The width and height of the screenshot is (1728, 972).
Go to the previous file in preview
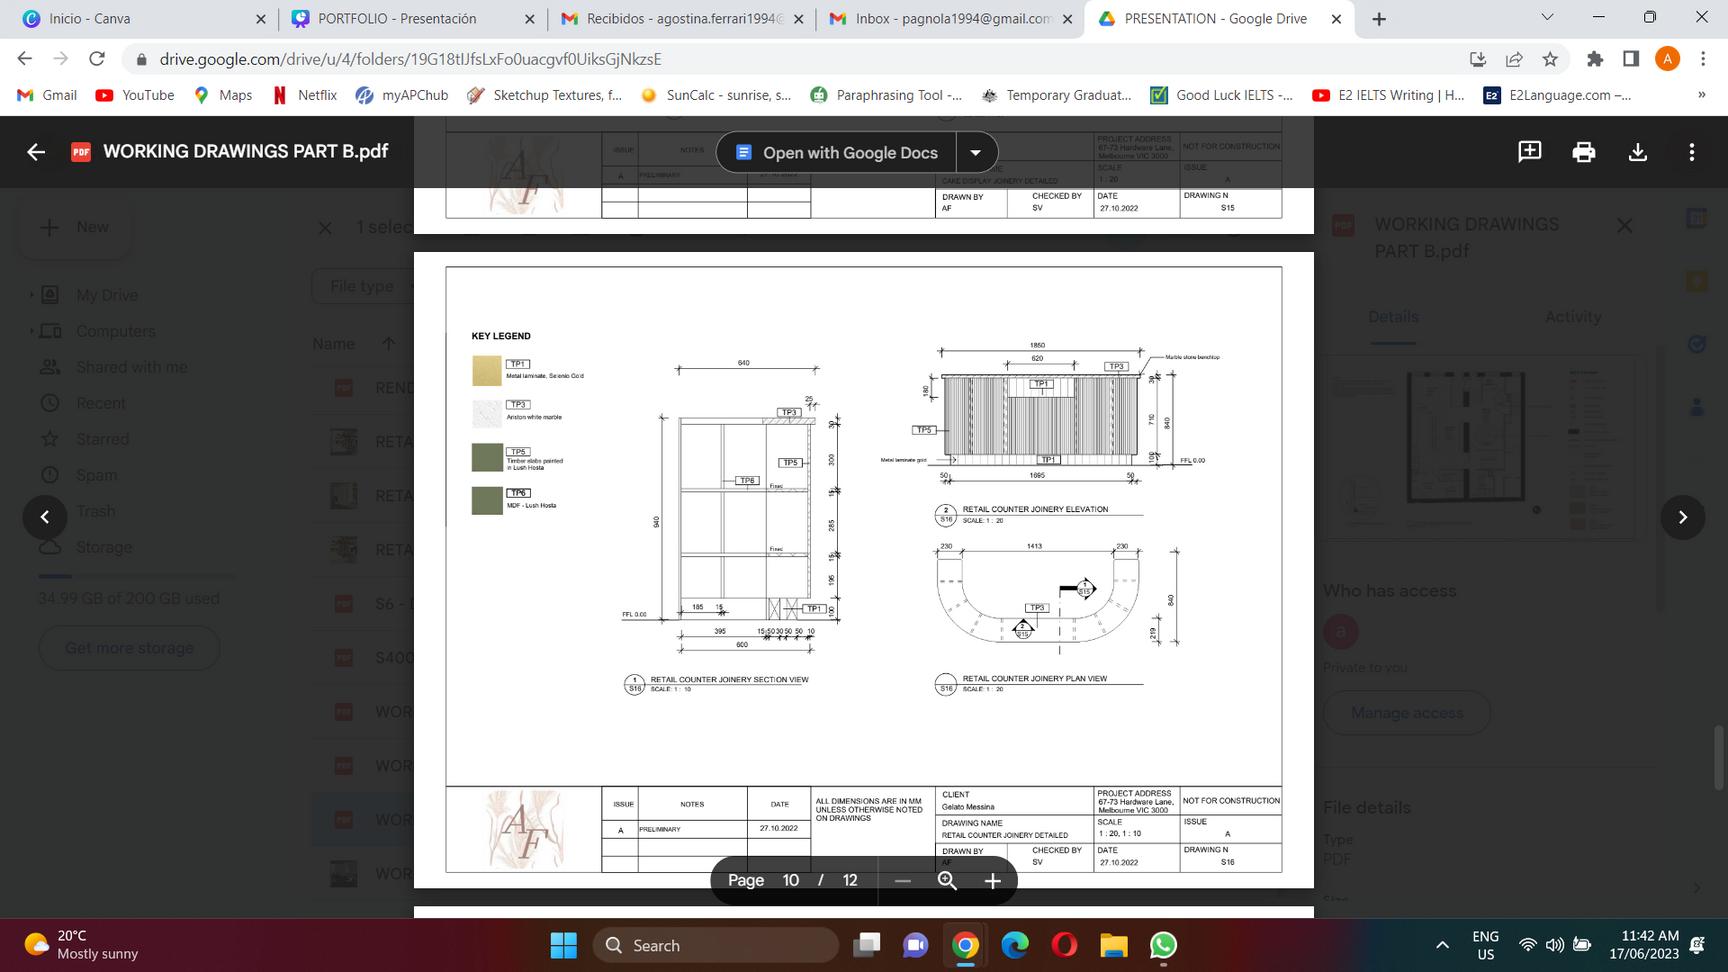click(45, 517)
